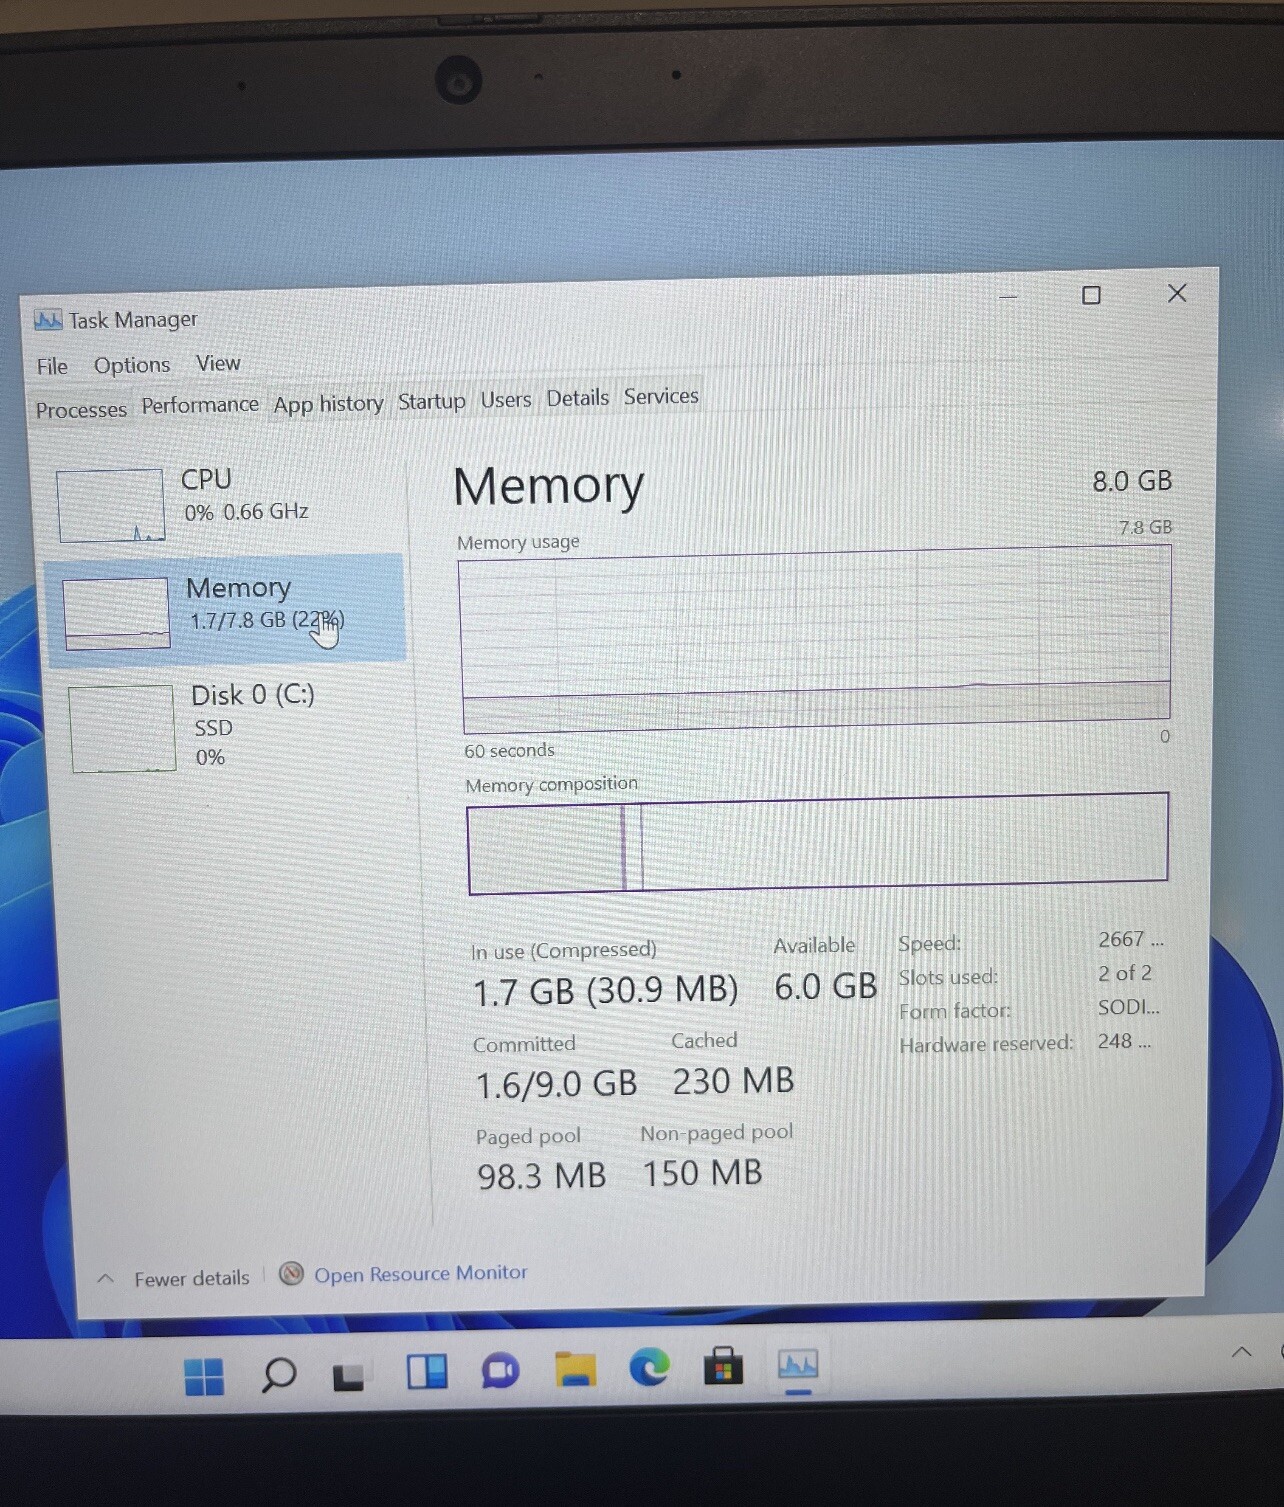Open File Explorer from taskbar
The image size is (1284, 1507).
575,1369
